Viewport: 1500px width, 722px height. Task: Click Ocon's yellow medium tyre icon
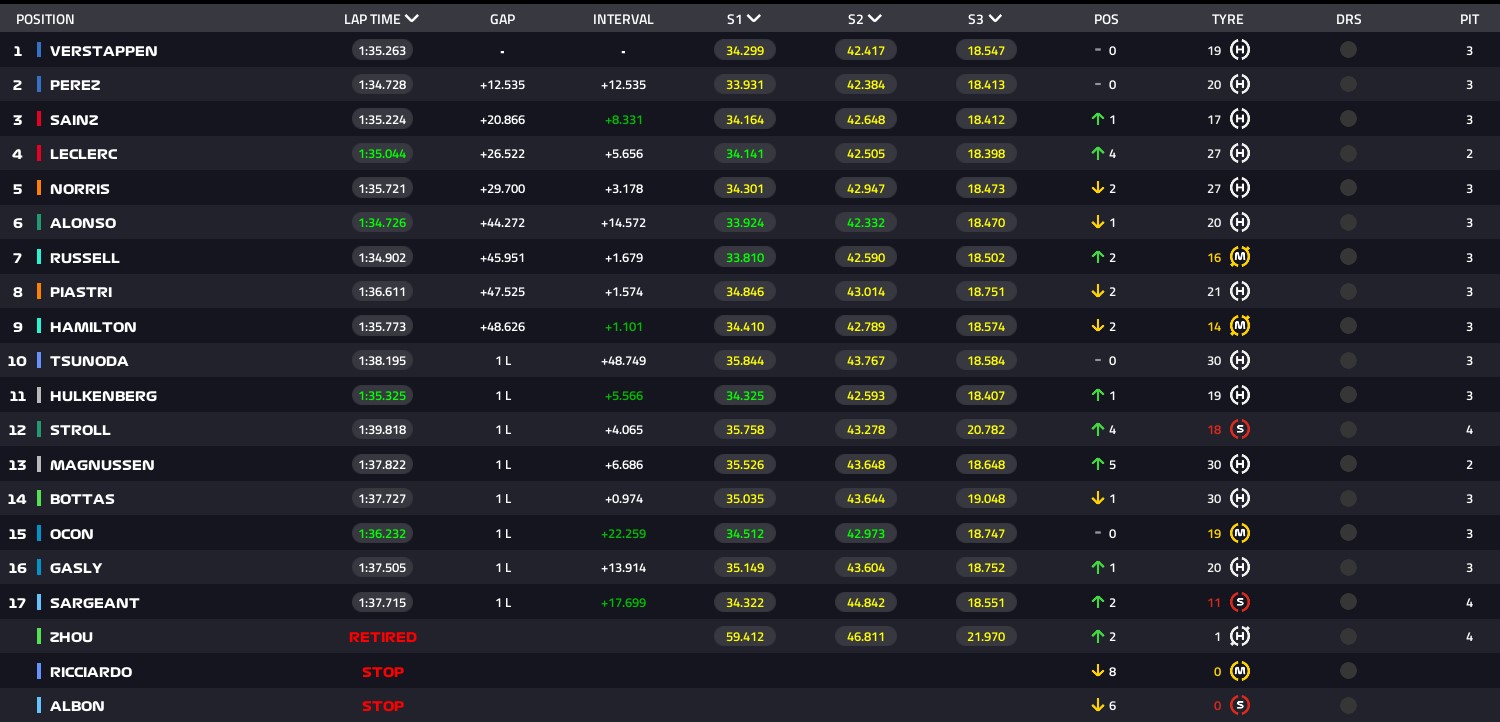click(1240, 534)
